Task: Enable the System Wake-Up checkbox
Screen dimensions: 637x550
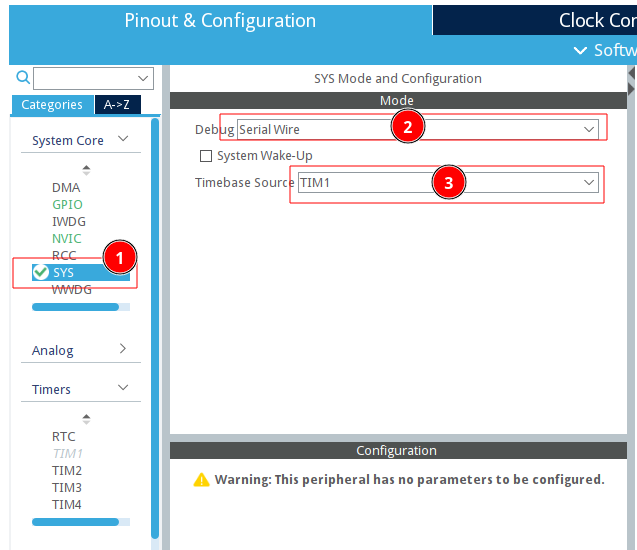Action: coord(206,156)
